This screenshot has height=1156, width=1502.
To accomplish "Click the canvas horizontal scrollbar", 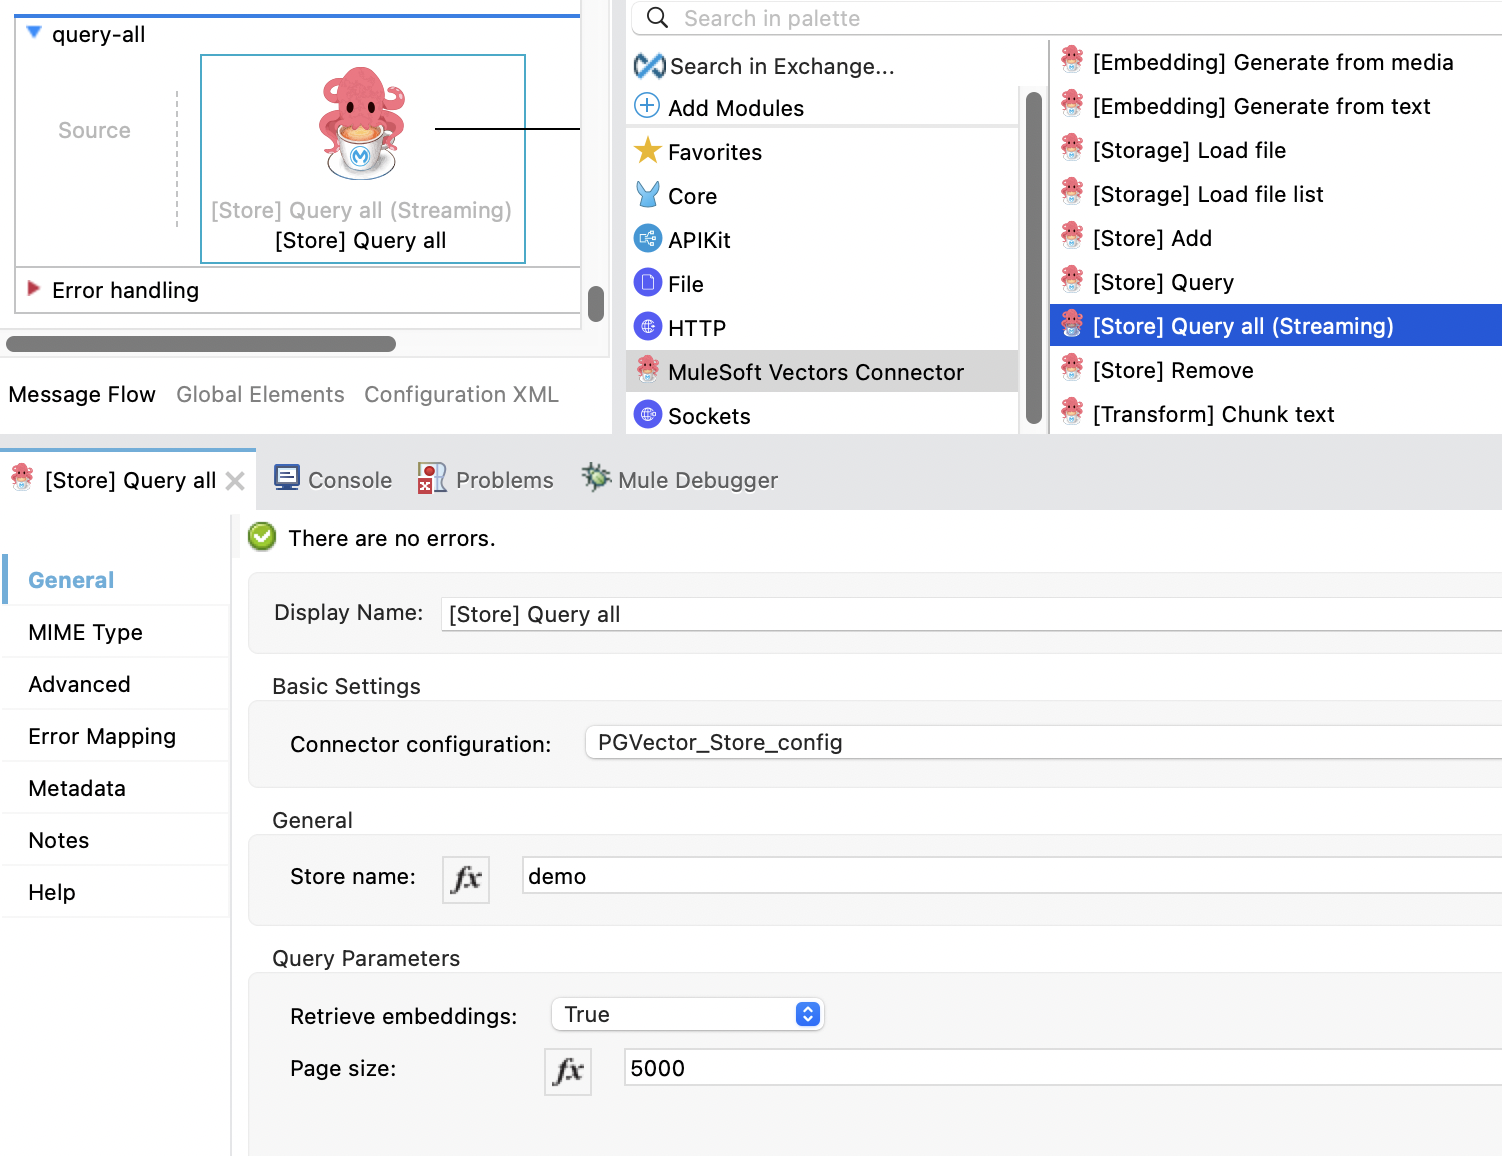I will coord(201,344).
